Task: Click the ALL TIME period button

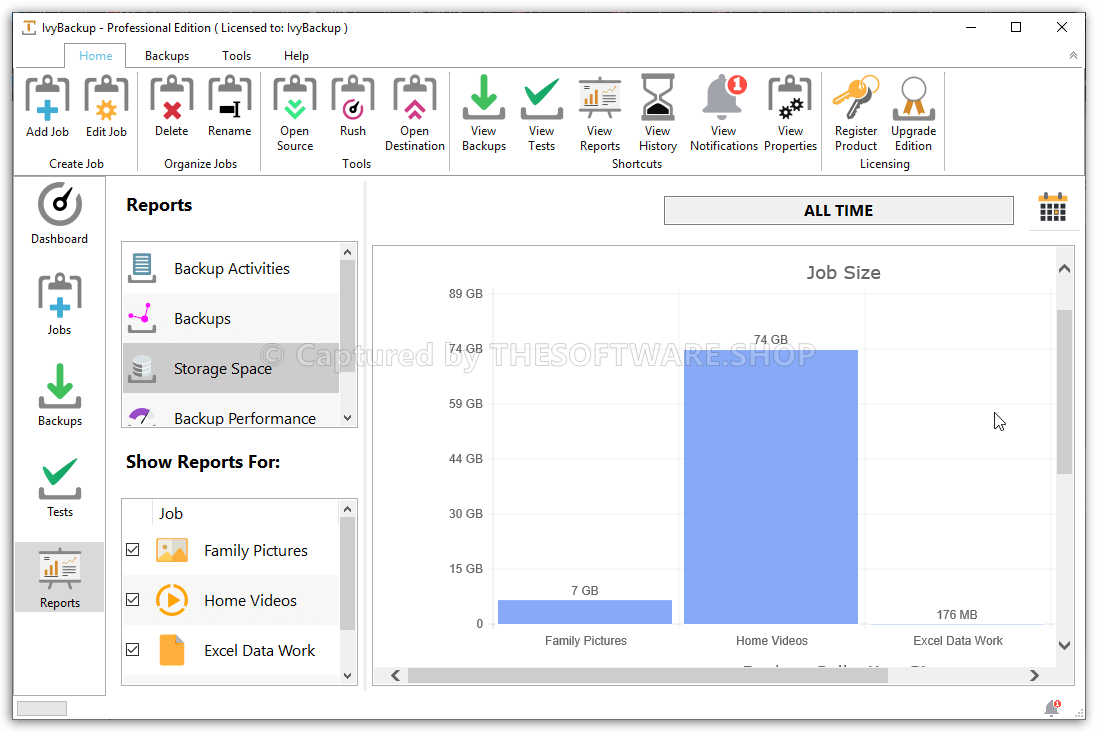Action: pos(838,210)
